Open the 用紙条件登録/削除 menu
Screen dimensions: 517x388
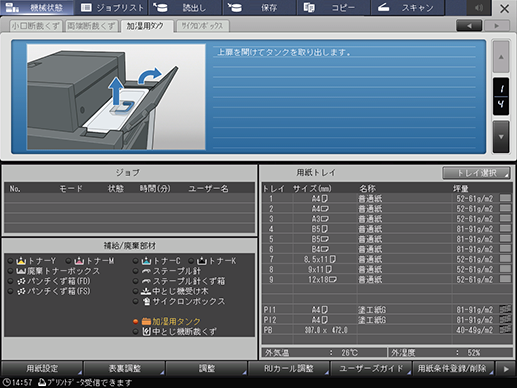point(453,368)
